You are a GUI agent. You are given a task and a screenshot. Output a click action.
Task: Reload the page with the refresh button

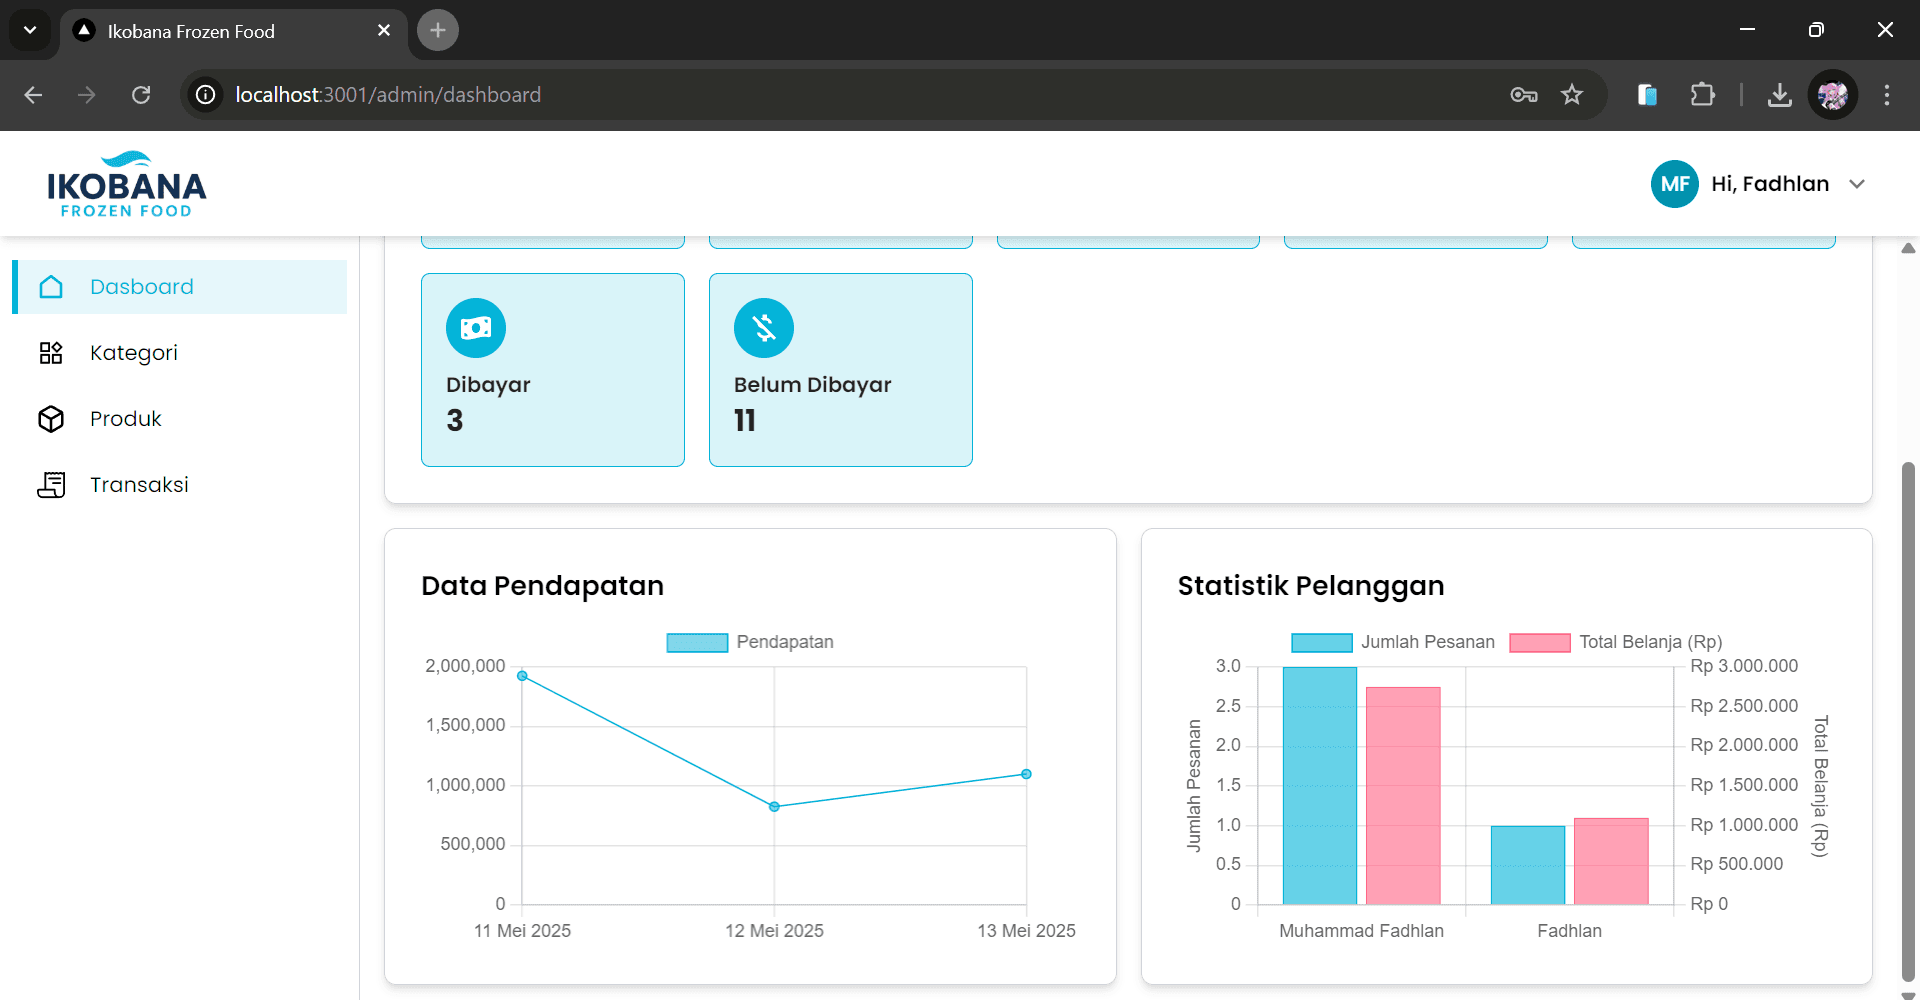tap(141, 95)
